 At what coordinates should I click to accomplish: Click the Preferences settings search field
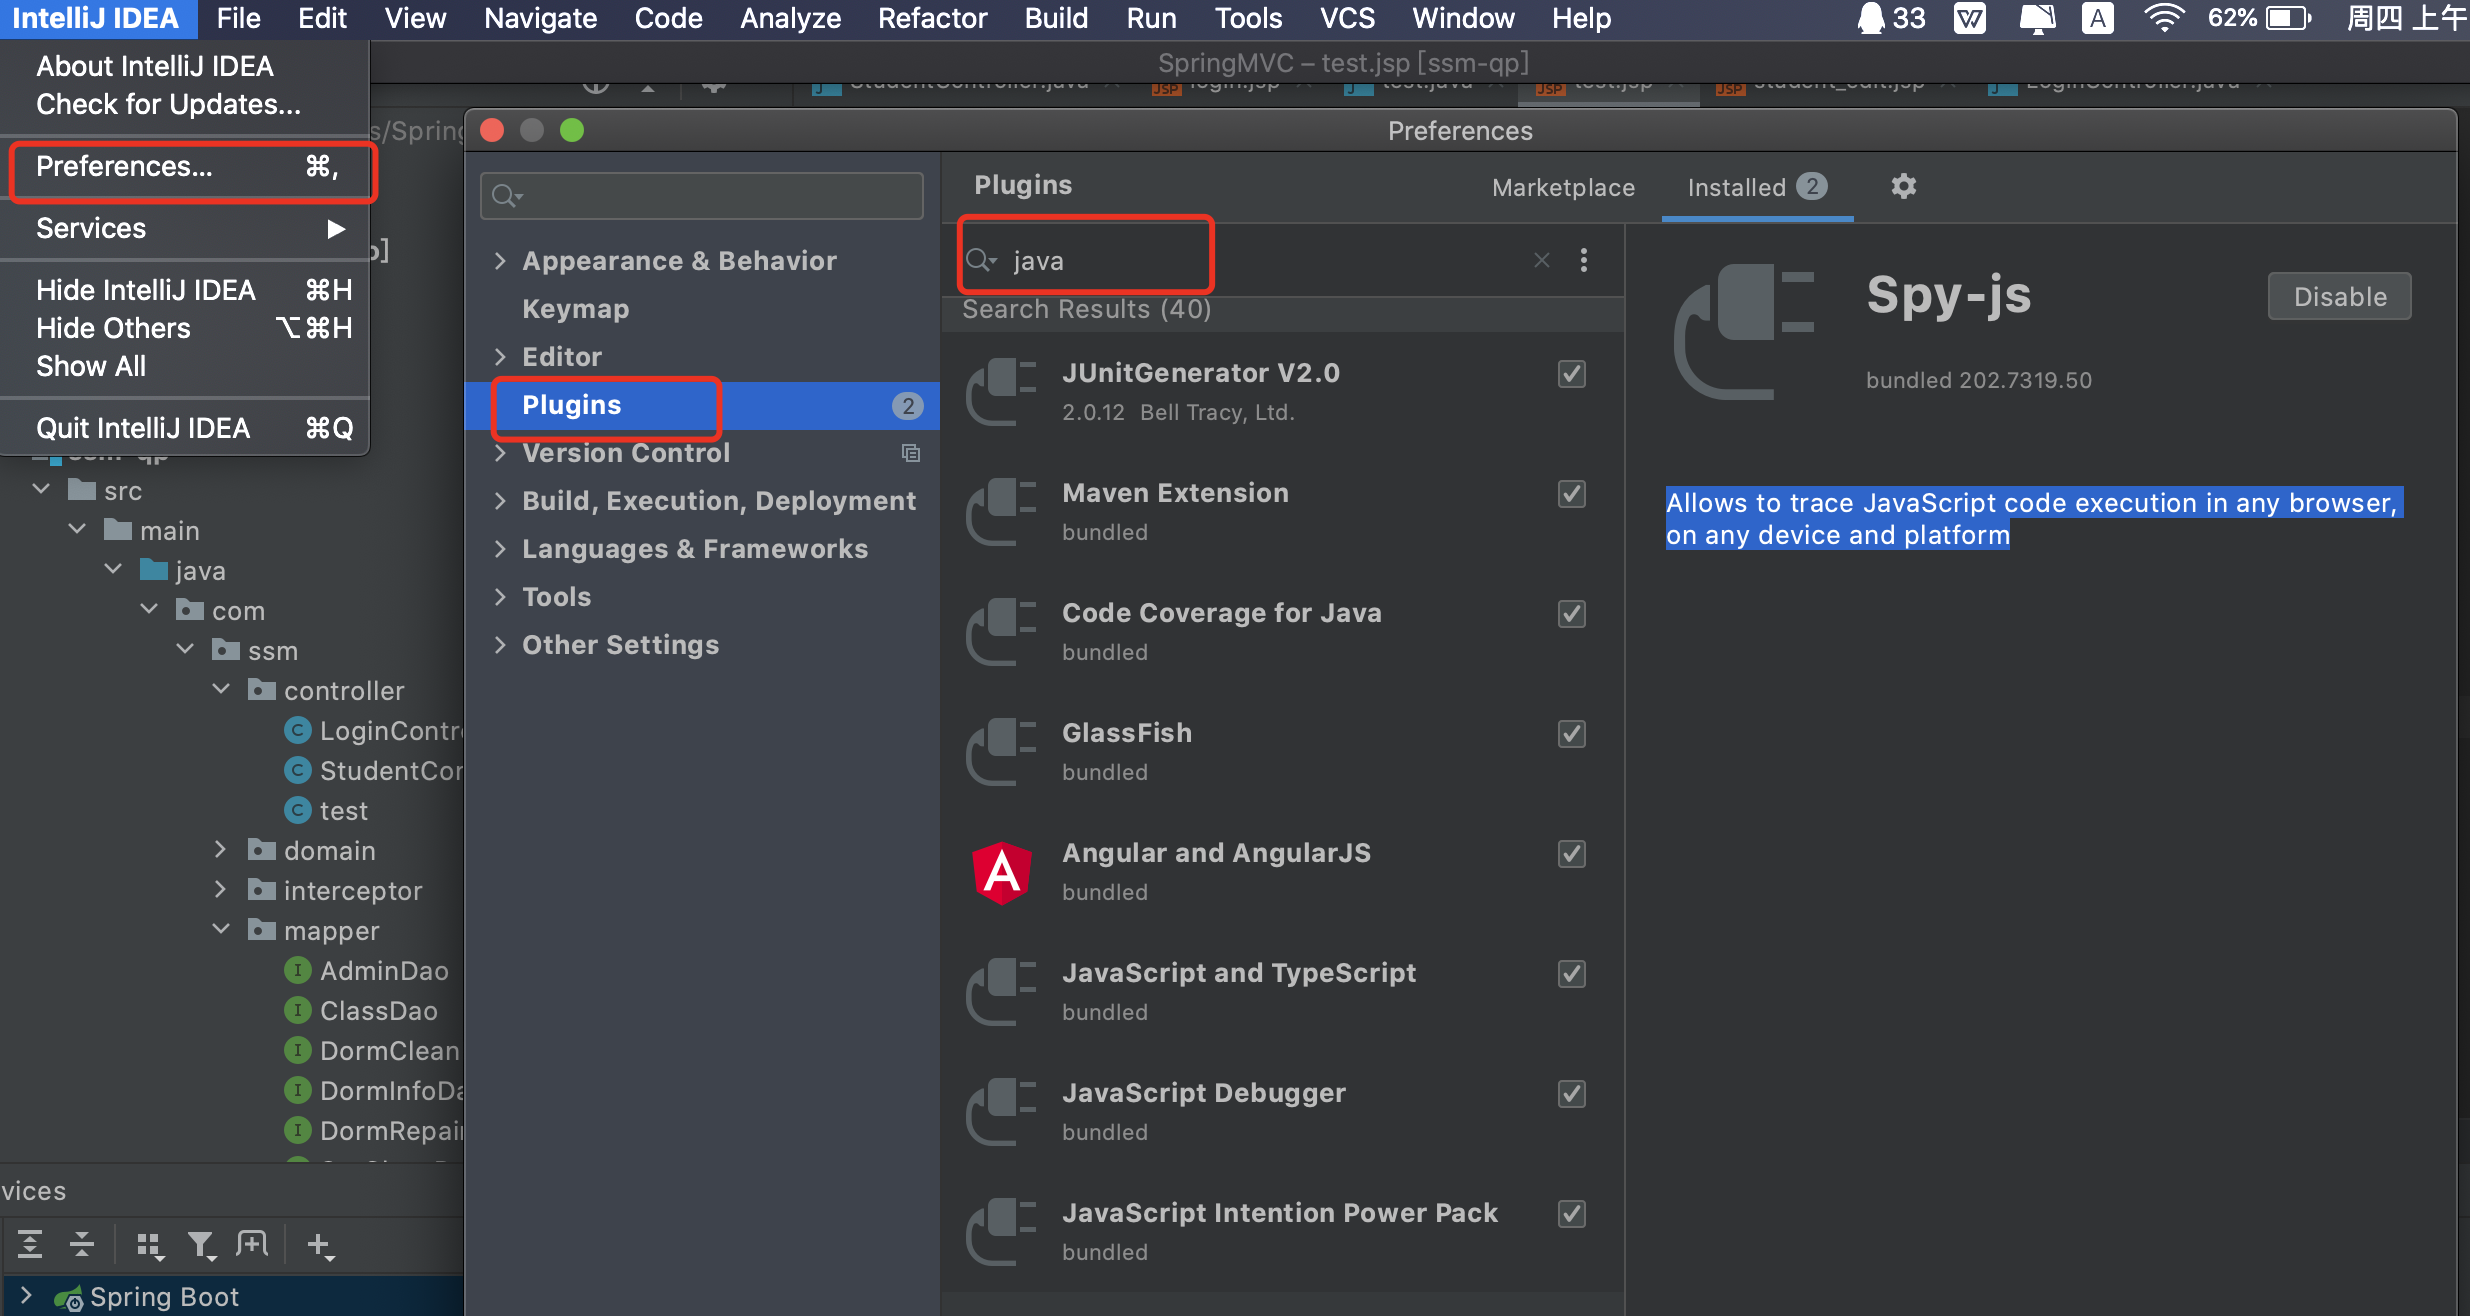pos(702,195)
